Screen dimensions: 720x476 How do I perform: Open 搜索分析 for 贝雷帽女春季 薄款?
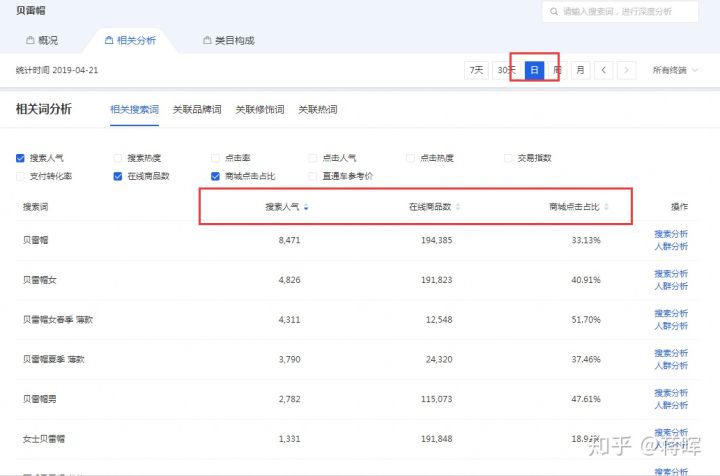[x=671, y=314]
